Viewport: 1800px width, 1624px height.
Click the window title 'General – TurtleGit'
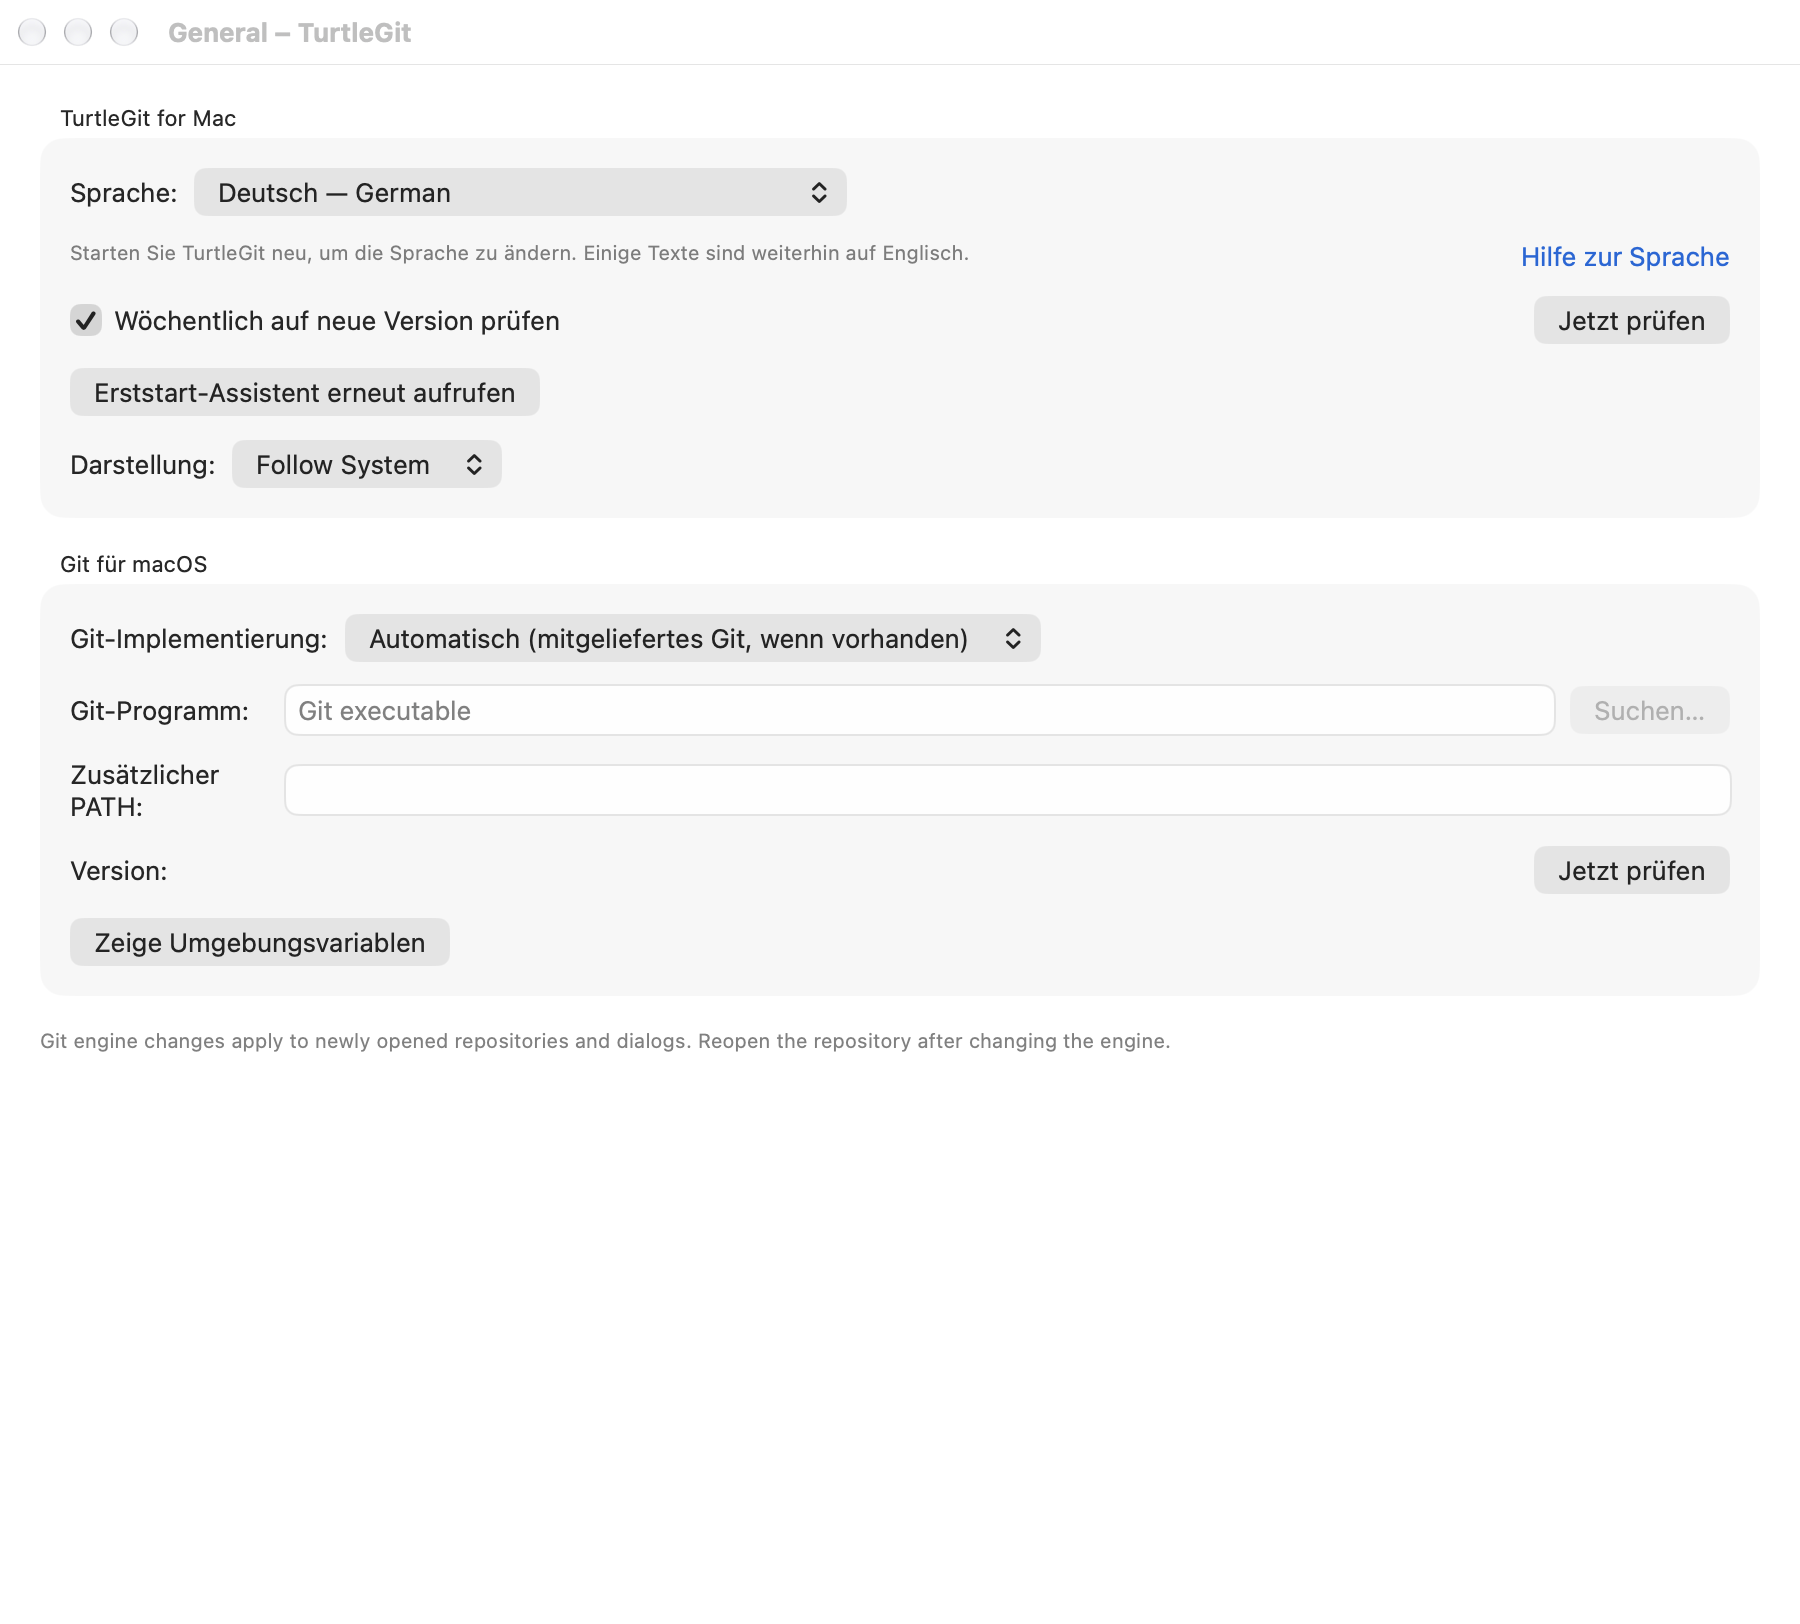point(290,32)
